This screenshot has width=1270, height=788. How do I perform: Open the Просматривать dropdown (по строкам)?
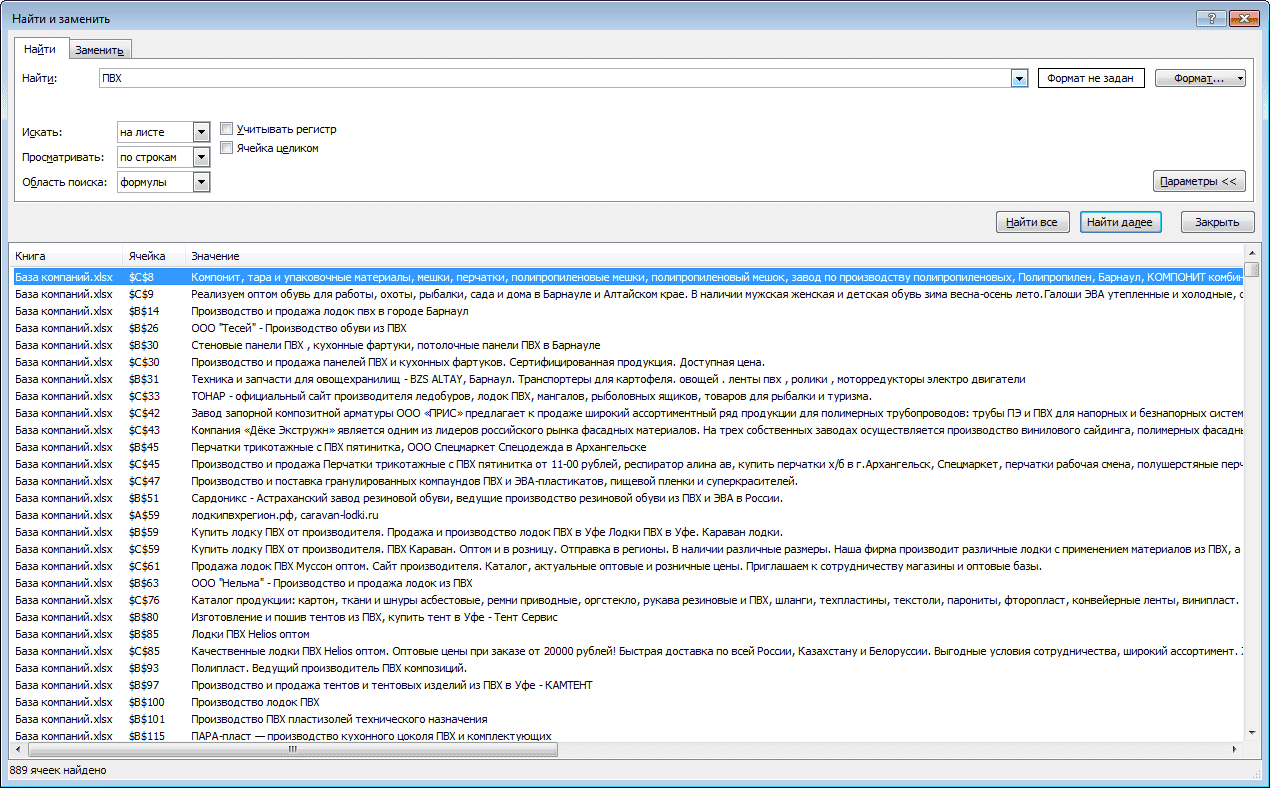click(x=201, y=157)
